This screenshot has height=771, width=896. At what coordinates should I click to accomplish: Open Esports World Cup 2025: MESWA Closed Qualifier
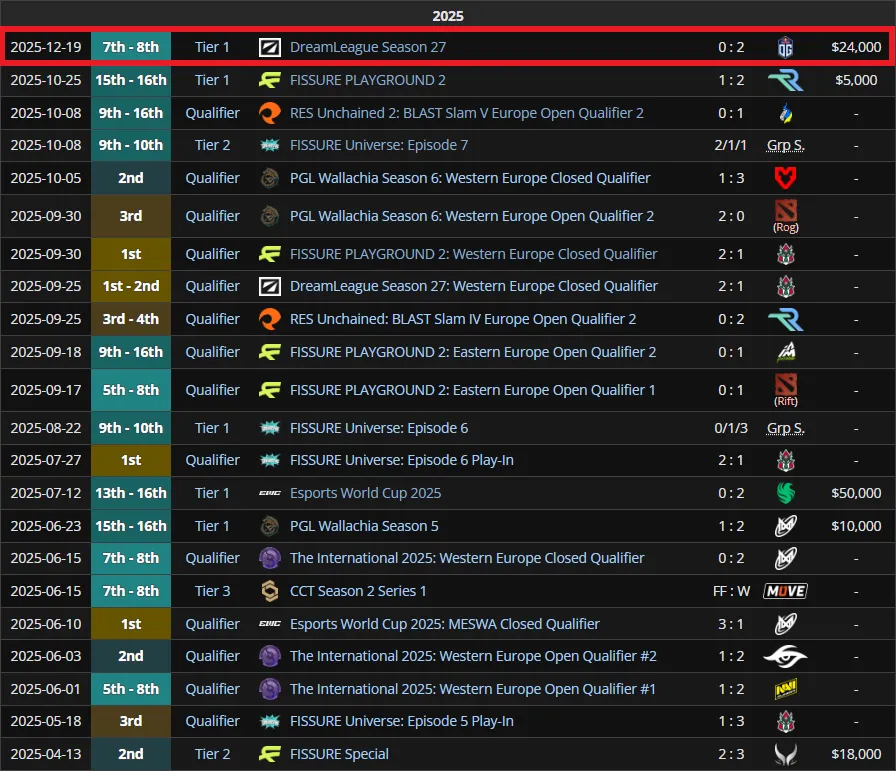[445, 624]
